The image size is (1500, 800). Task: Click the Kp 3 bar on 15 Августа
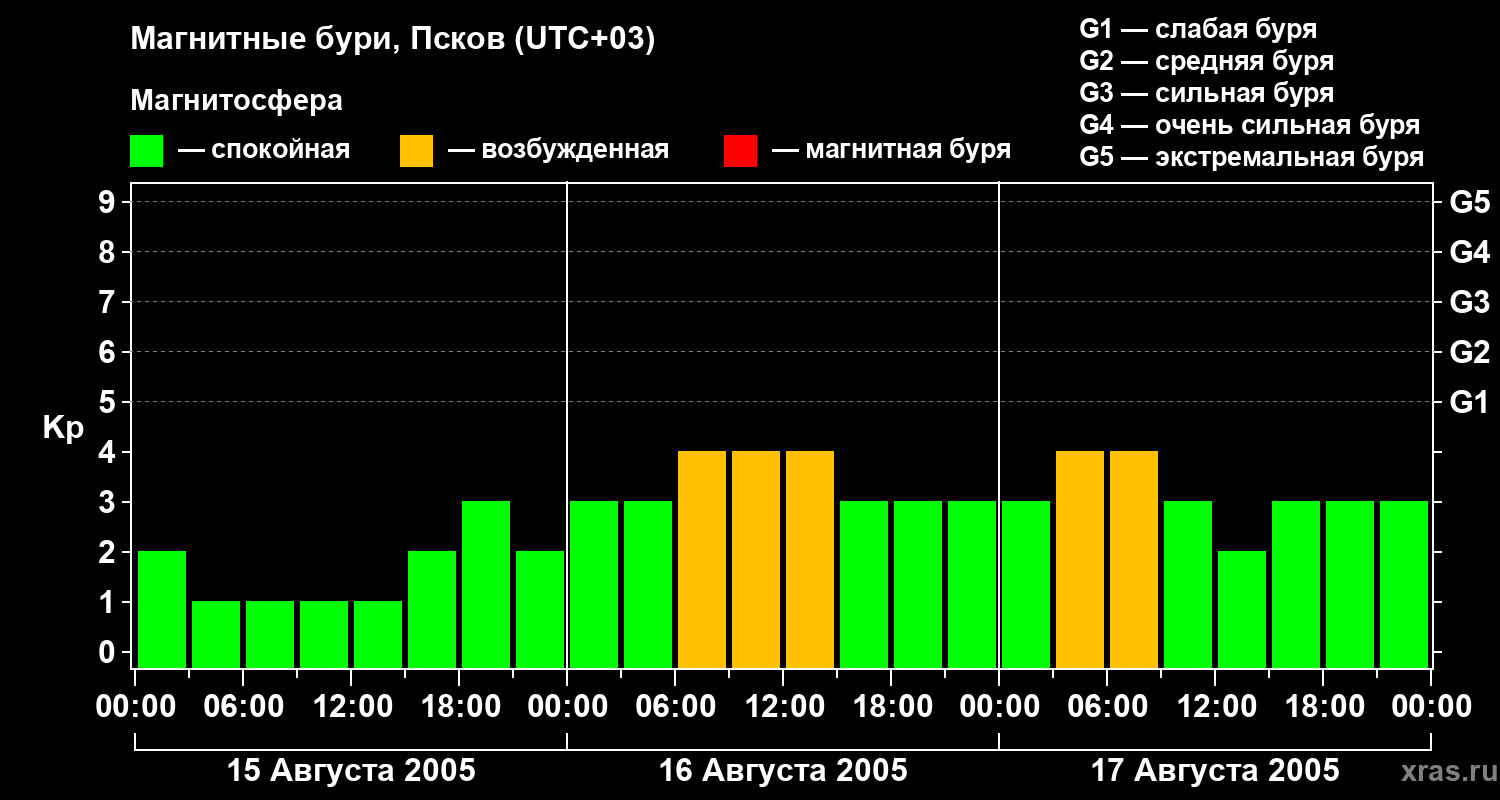(x=486, y=584)
